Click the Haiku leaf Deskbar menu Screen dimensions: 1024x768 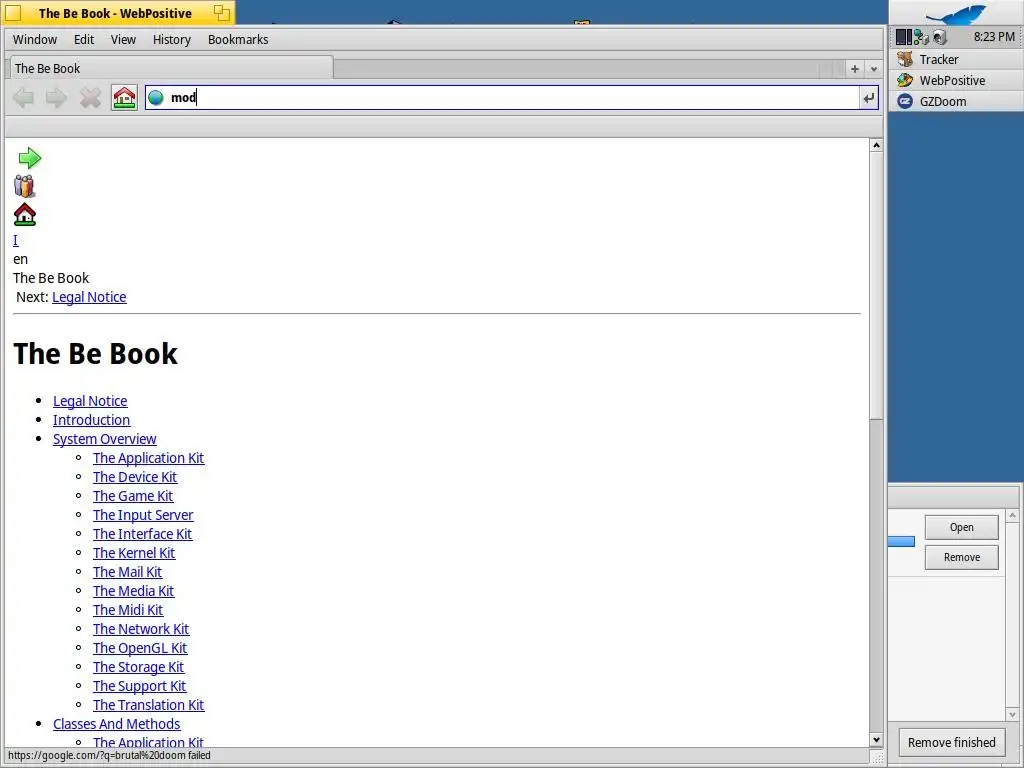(x=955, y=13)
